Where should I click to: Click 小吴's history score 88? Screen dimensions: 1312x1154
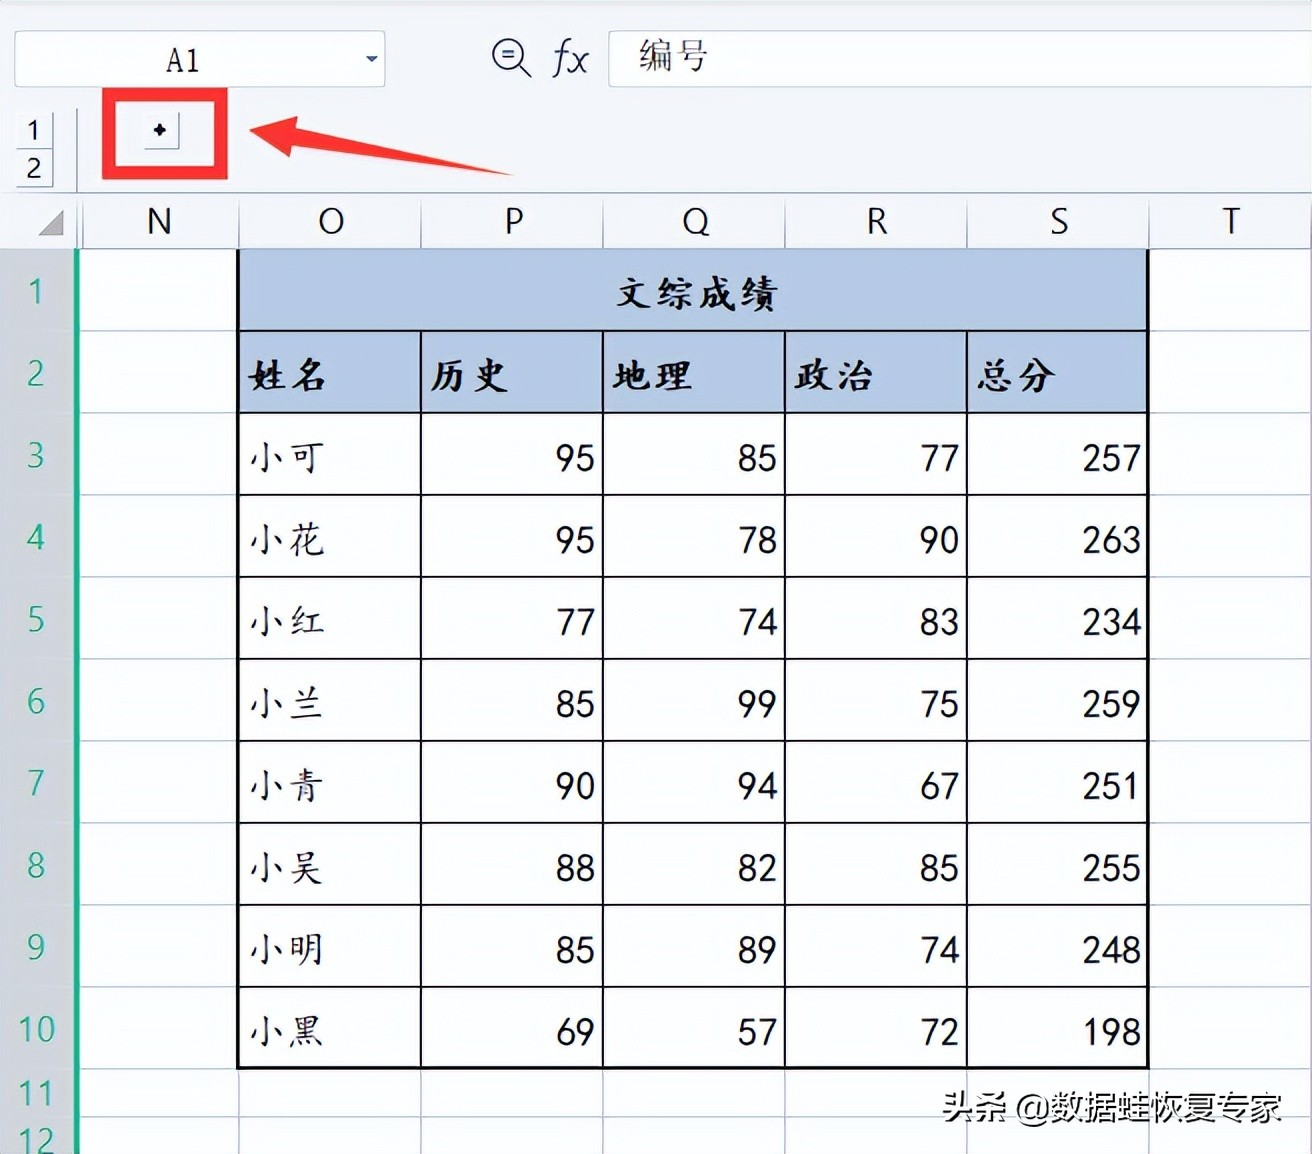pyautogui.click(x=512, y=865)
